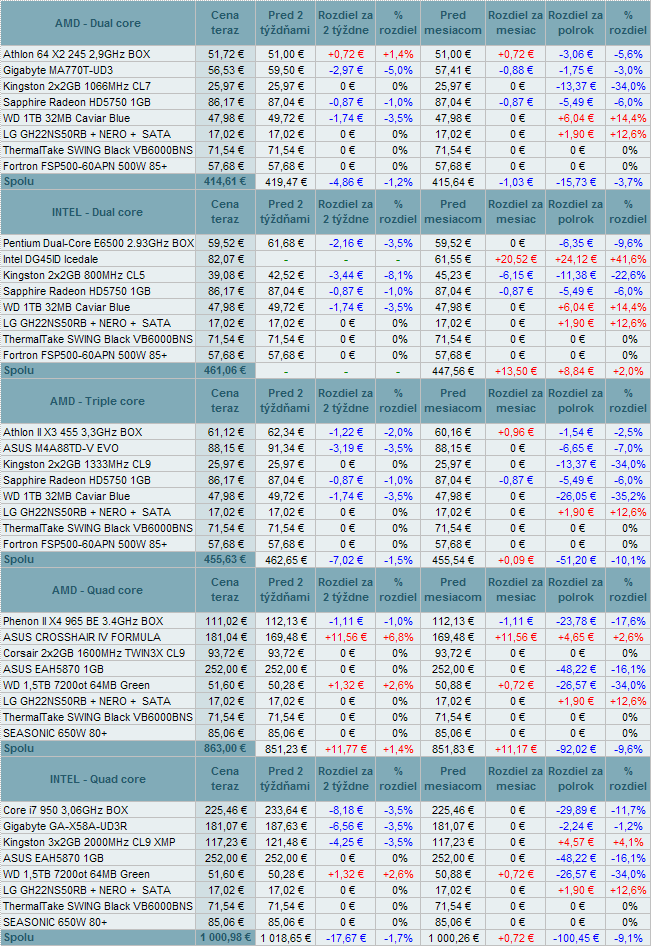
Task: Select the 'AMD - Quad core' section header
Action: tap(98, 590)
